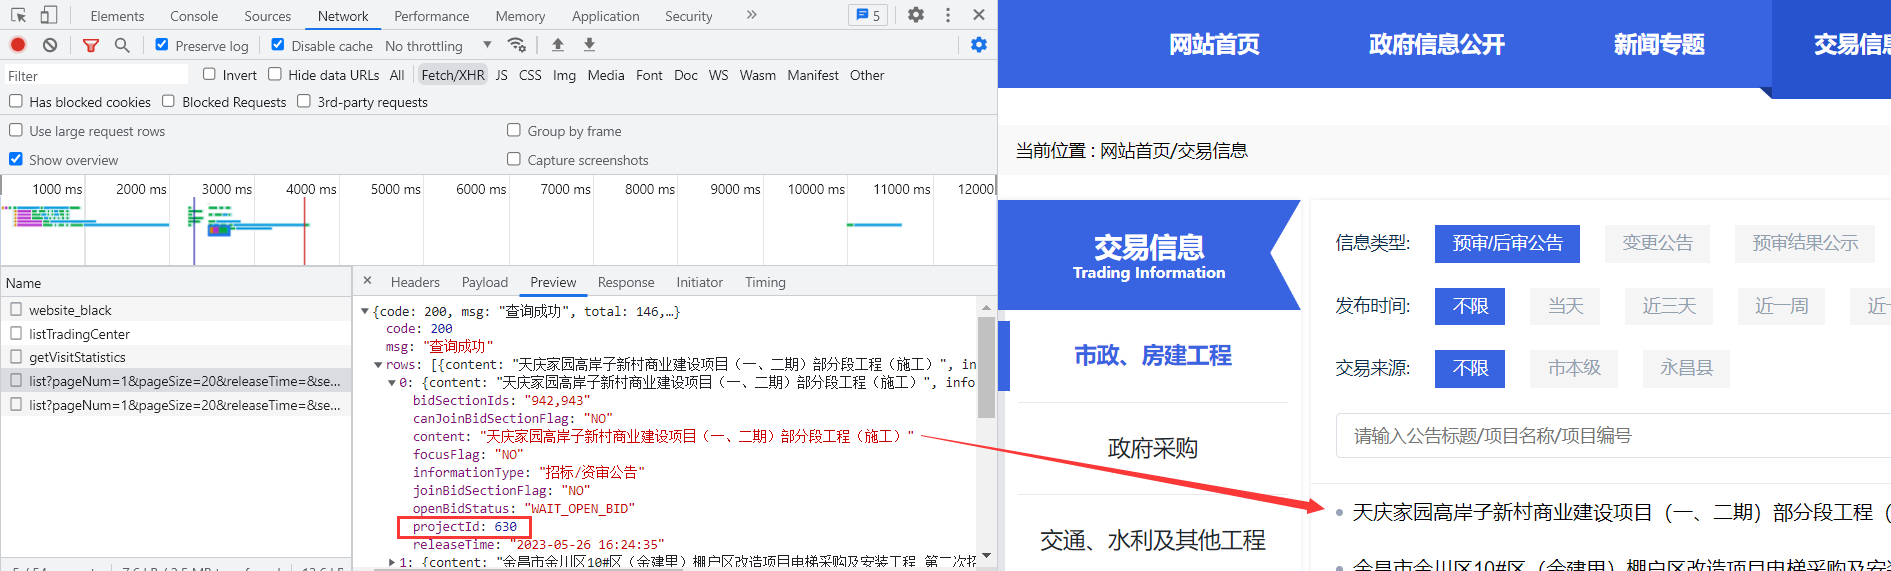Collapse the rows array in preview

[x=378, y=365]
